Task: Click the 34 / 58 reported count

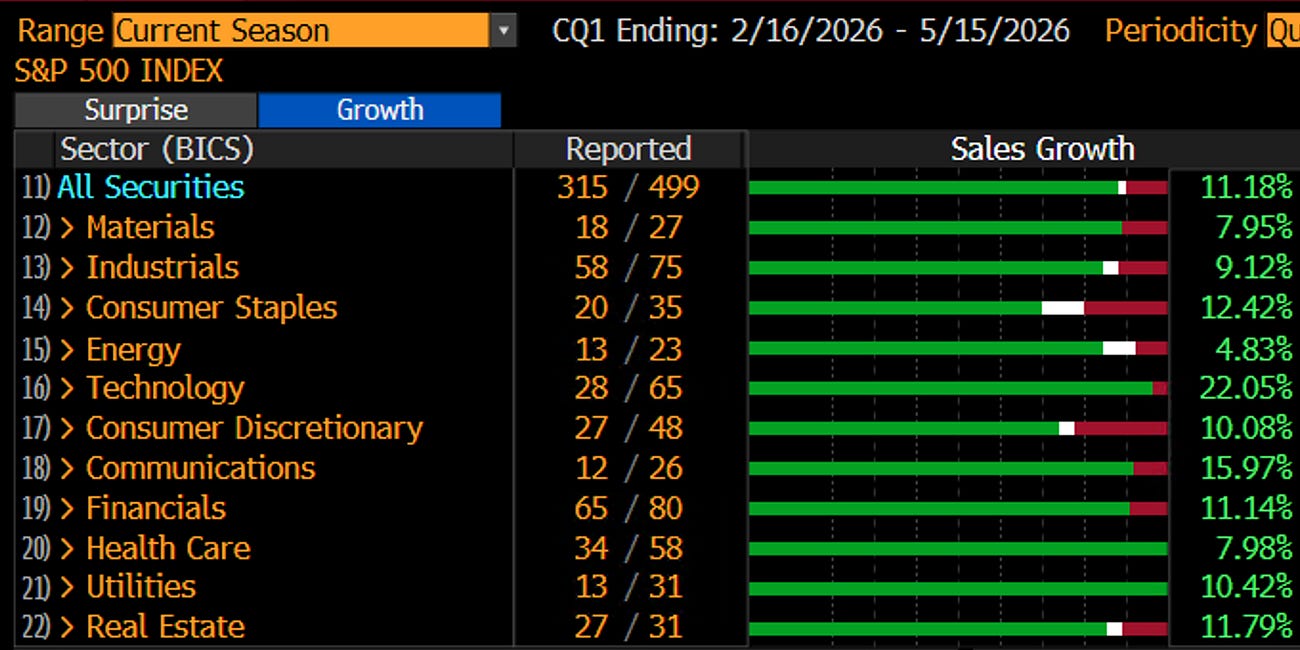Action: click(x=629, y=548)
